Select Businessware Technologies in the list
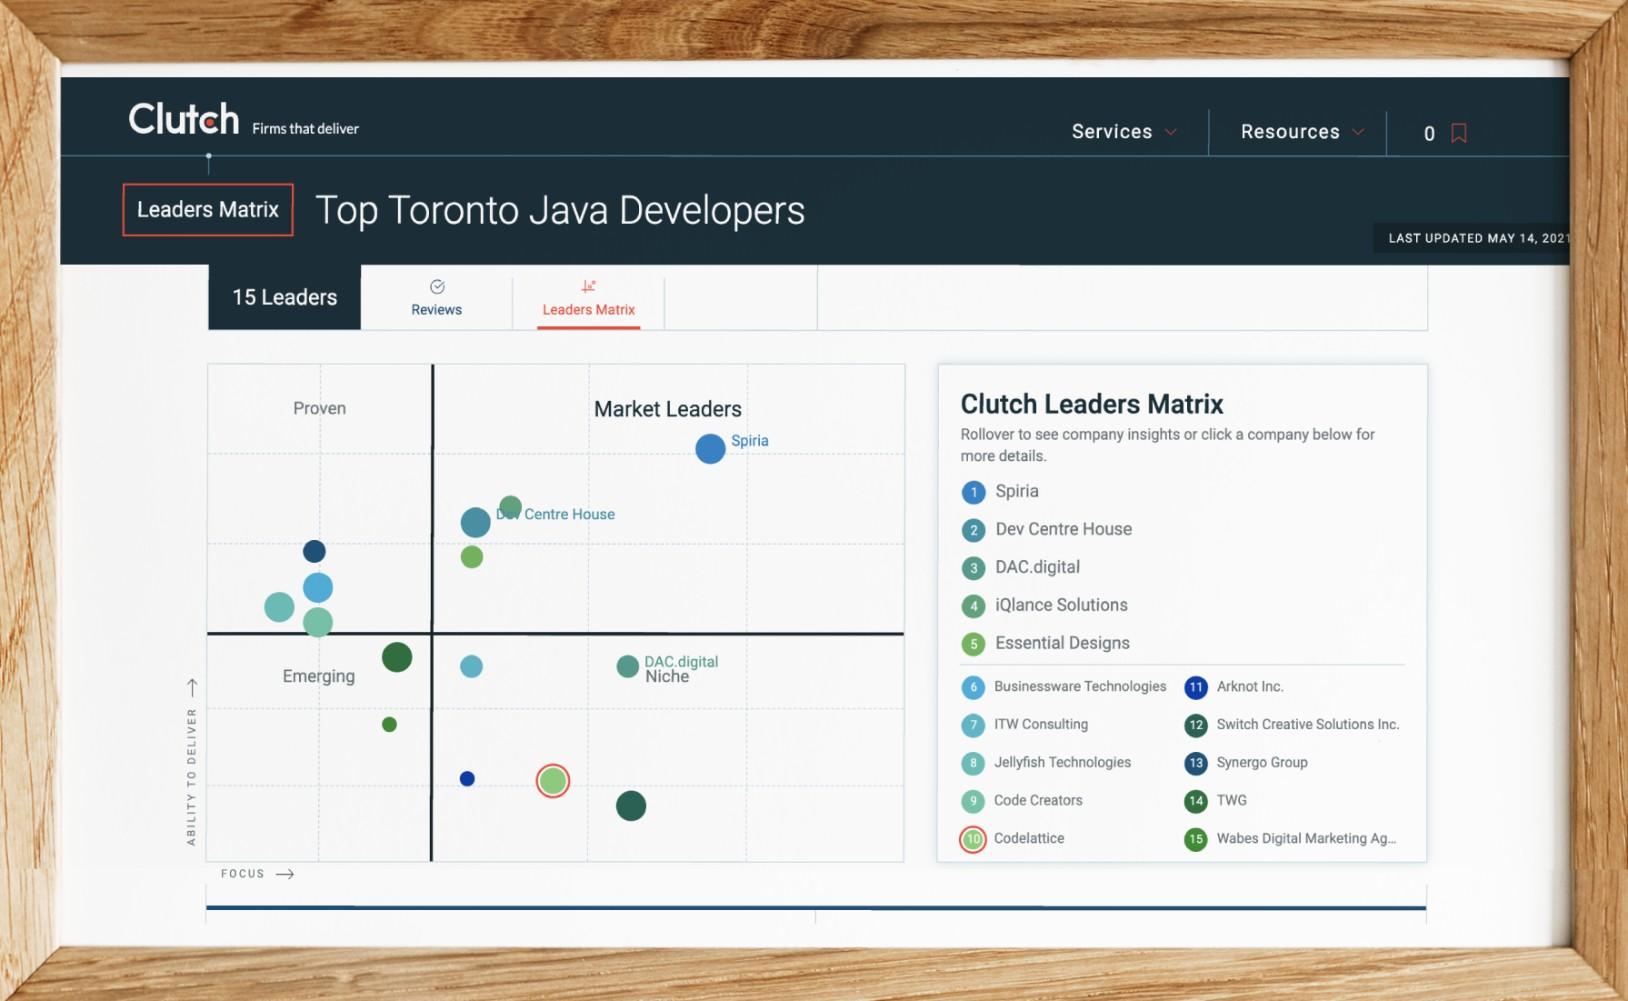Screen dimensions: 1628x1001 pos(1080,687)
